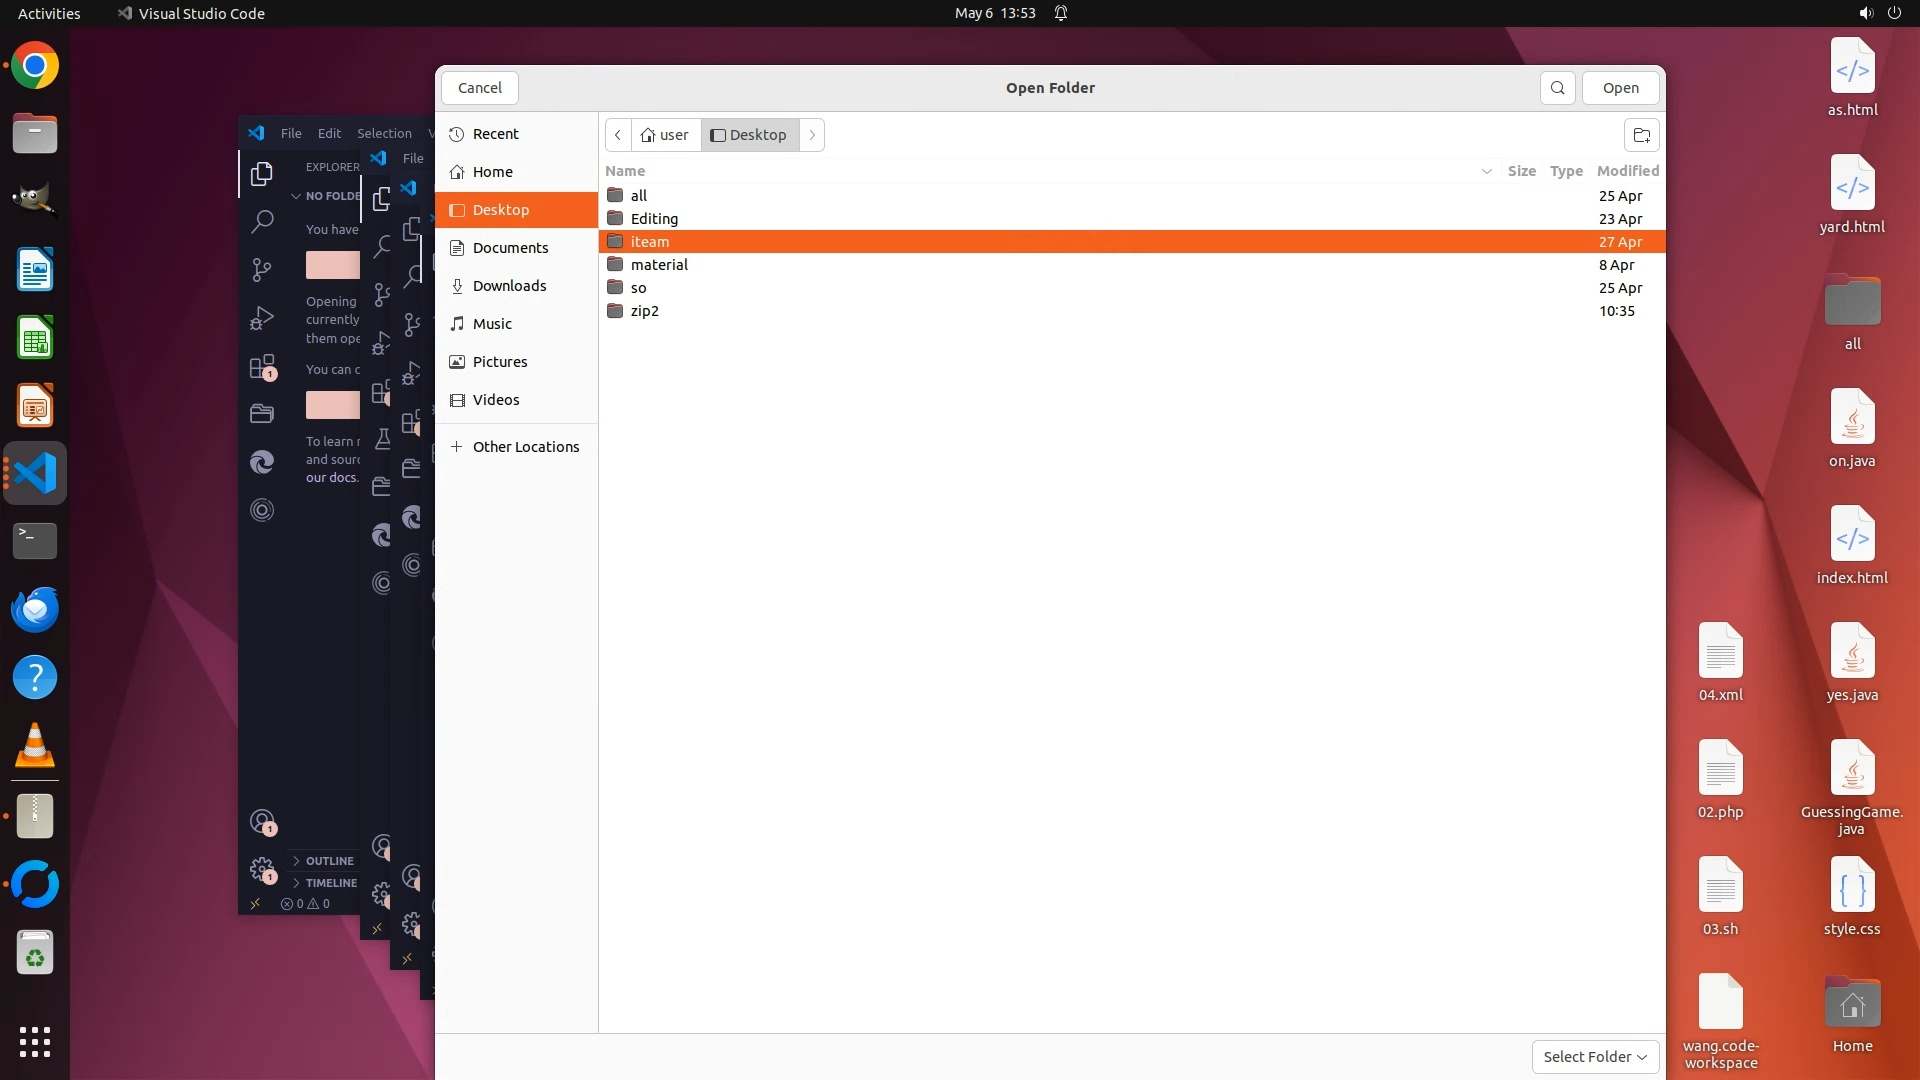Image resolution: width=1920 pixels, height=1080 pixels.
Task: Expand the OUTLINE section
Action: pyautogui.click(x=329, y=861)
